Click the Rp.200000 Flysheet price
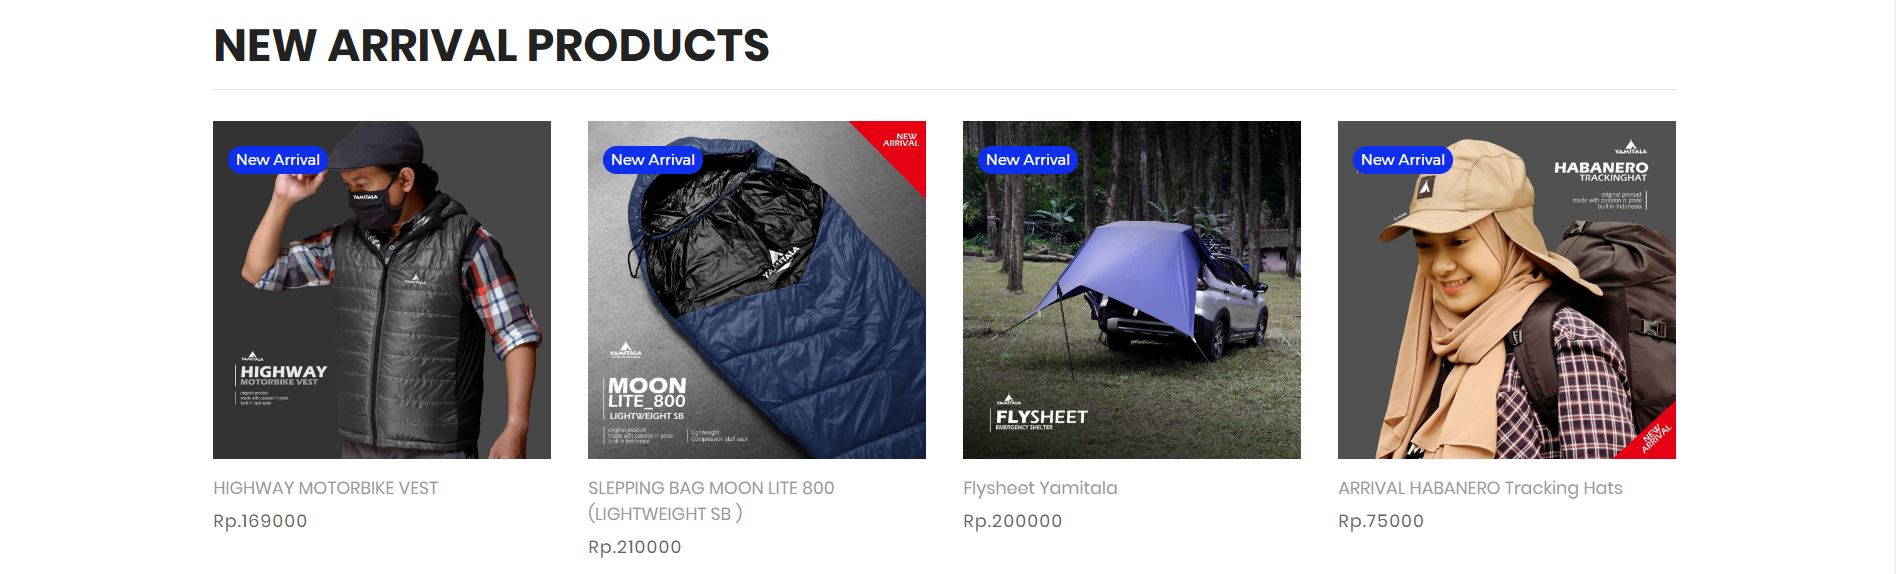 (1012, 521)
